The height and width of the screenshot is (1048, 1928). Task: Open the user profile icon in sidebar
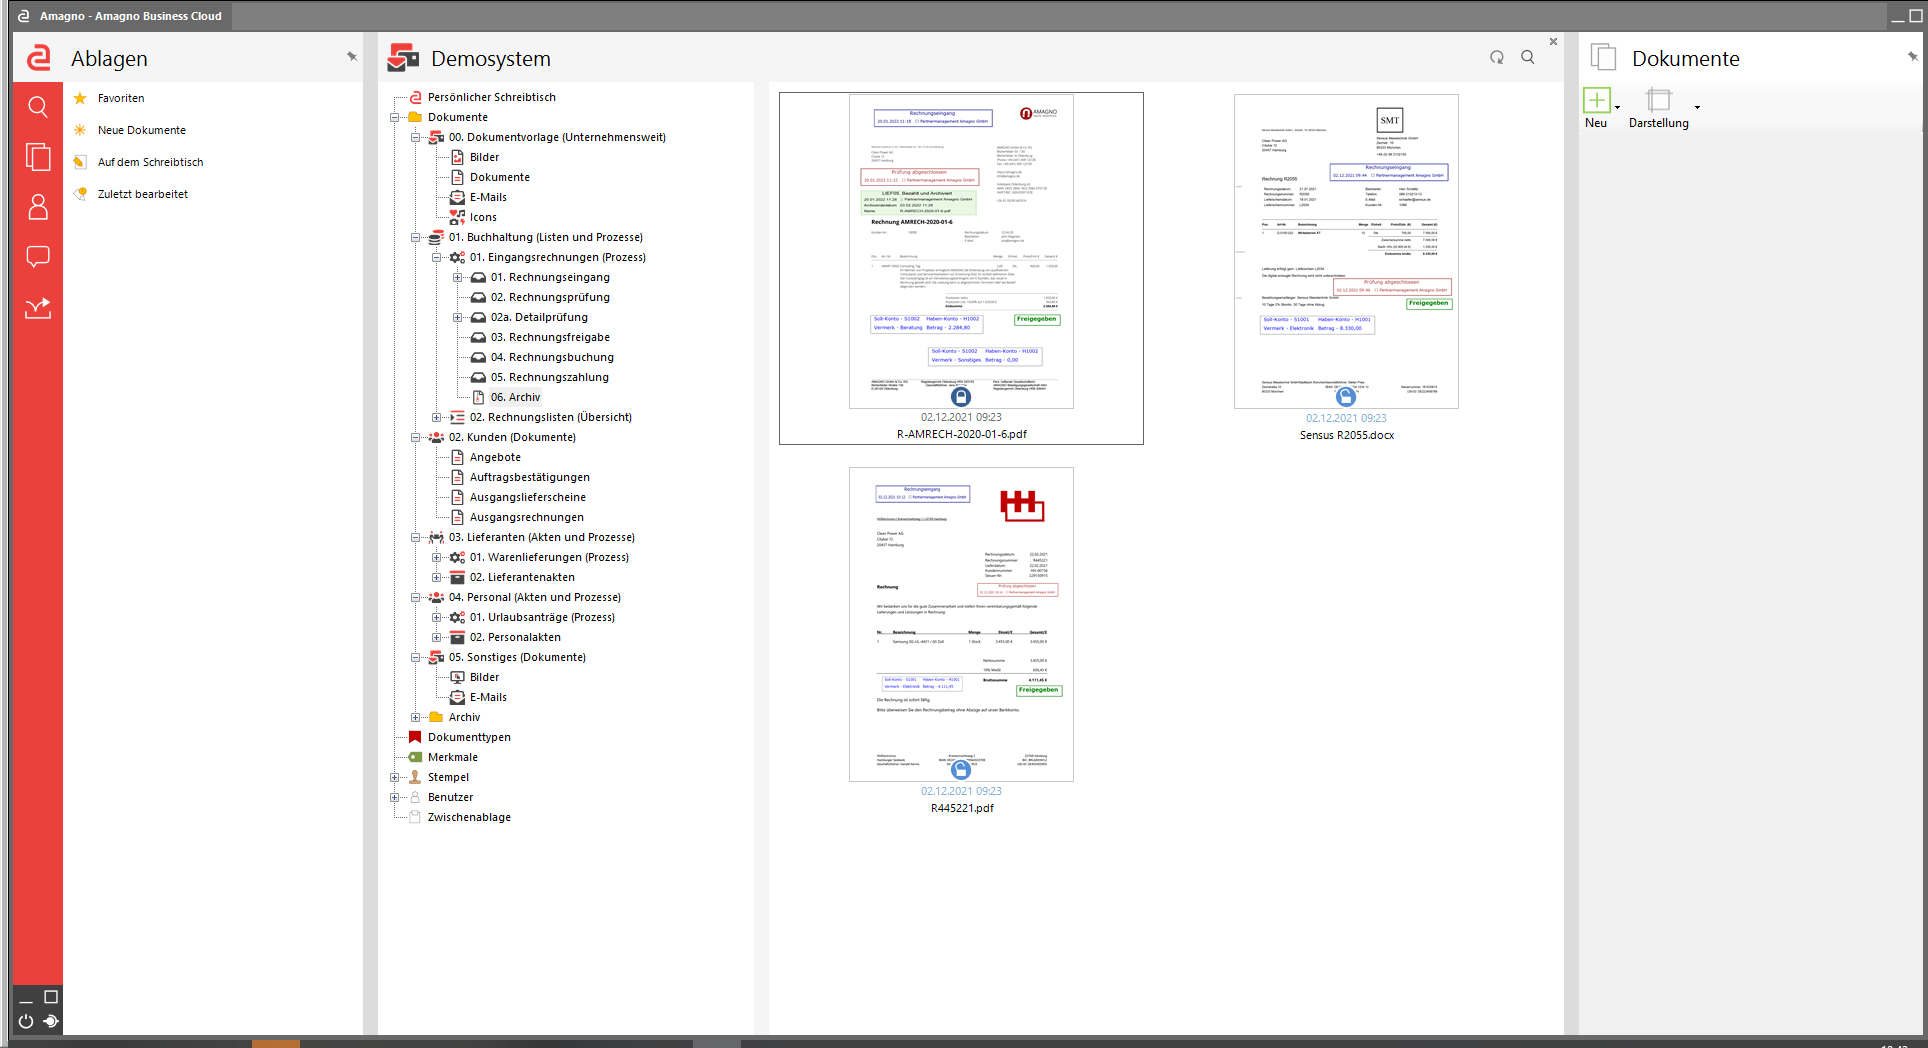tap(38, 207)
